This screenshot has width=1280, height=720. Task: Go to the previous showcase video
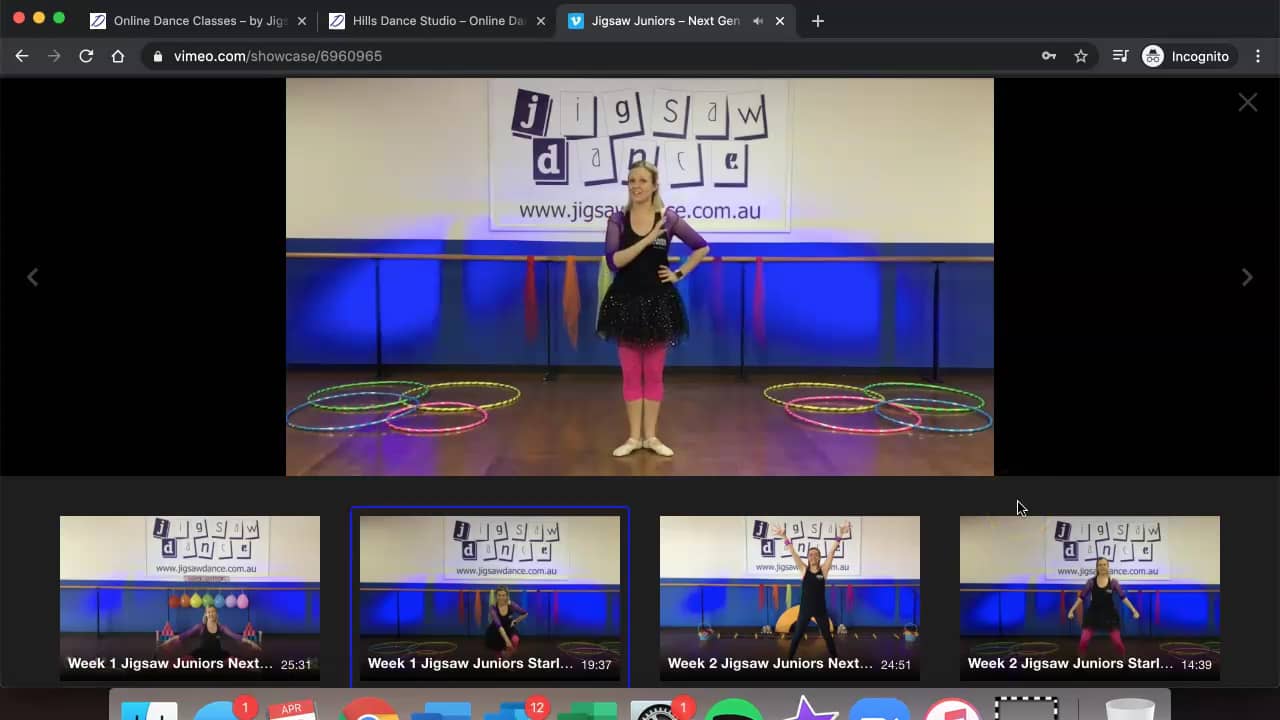point(32,277)
